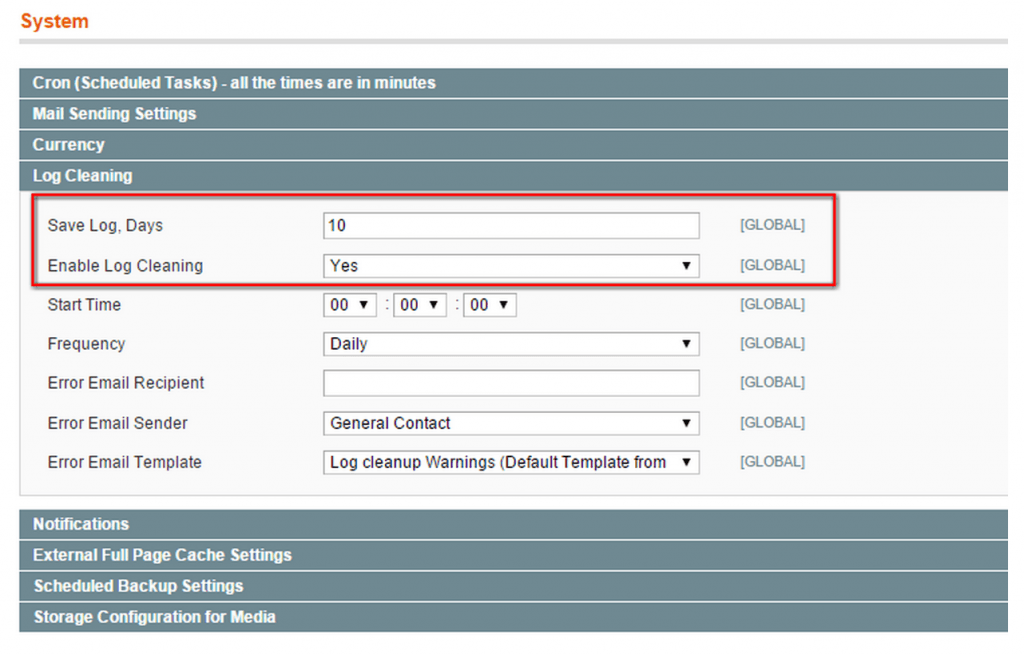Expand Storage Configuration for Media section

pos(154,617)
